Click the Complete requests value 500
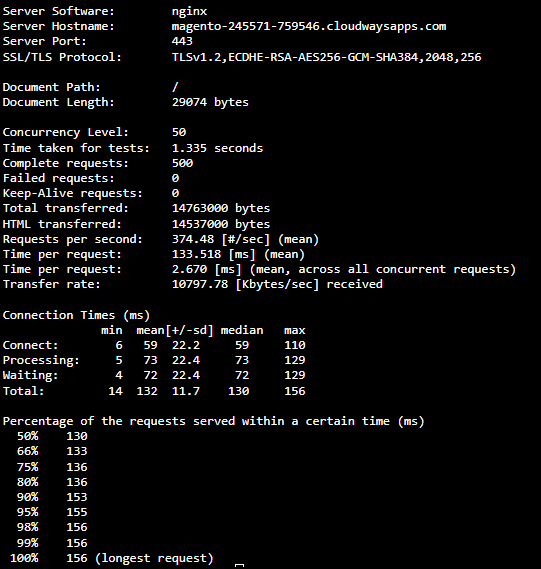The width and height of the screenshot is (541, 569). point(182,163)
